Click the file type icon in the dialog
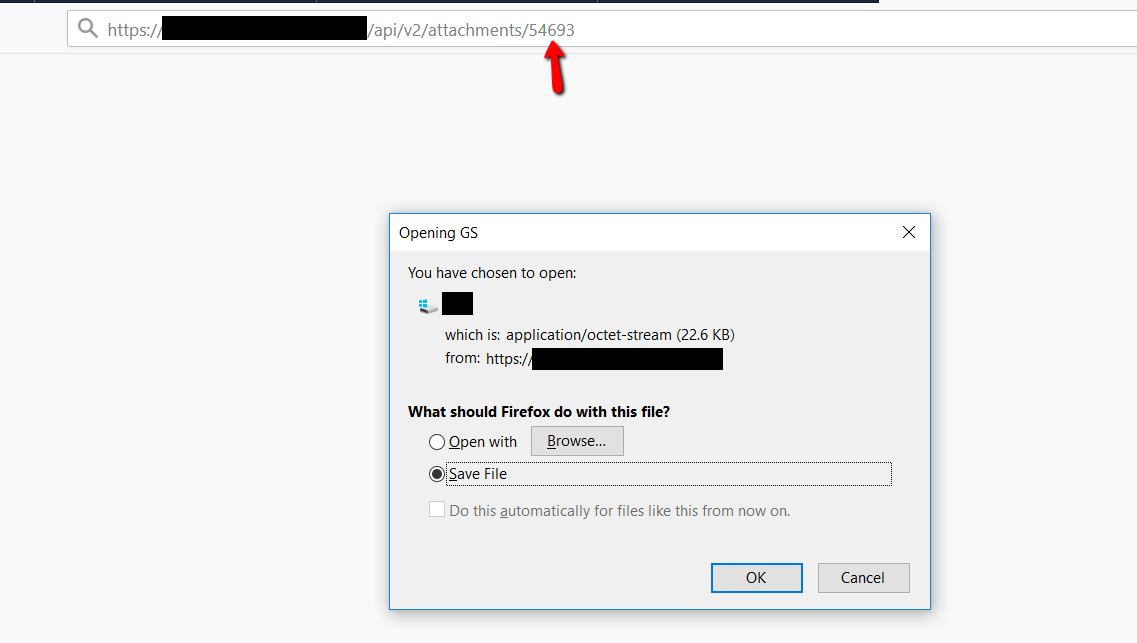This screenshot has width=1137, height=643. click(428, 305)
